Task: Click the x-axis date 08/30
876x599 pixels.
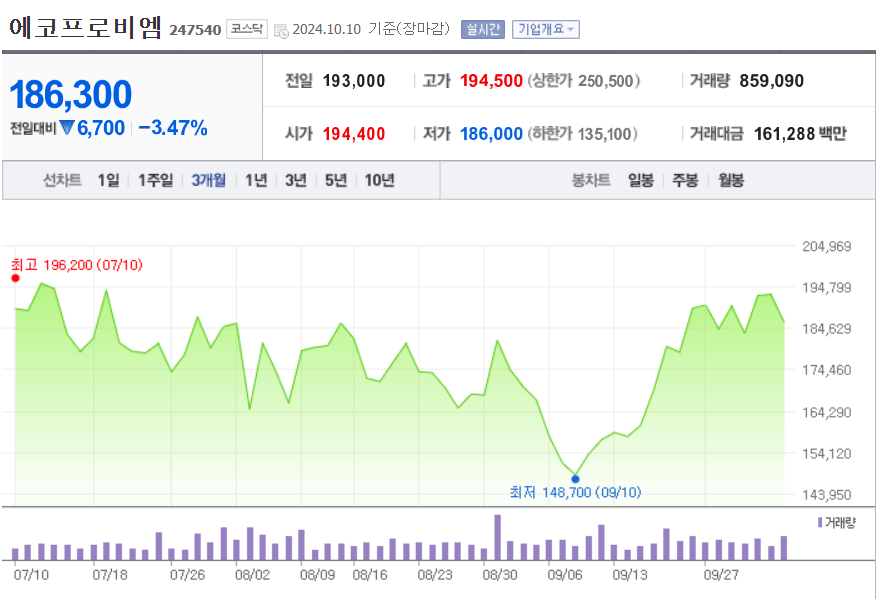Action: [500, 575]
